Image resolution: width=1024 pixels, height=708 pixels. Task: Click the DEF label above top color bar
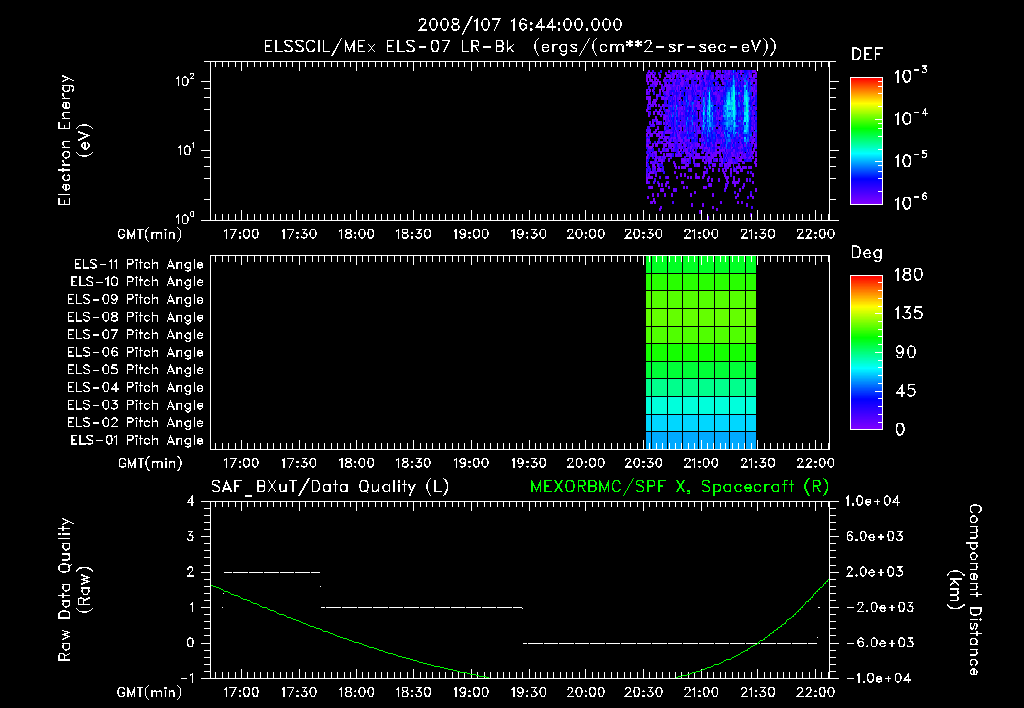click(x=867, y=55)
